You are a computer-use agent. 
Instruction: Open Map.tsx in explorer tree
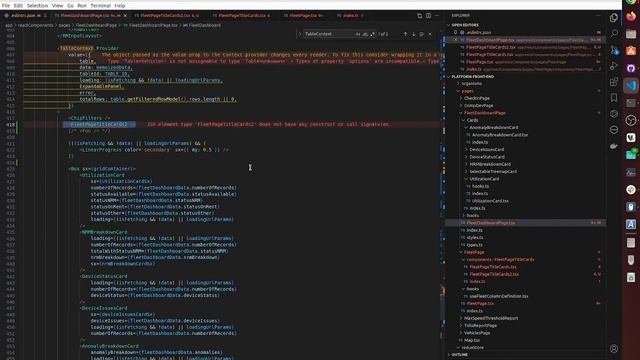pyautogui.click(x=471, y=340)
